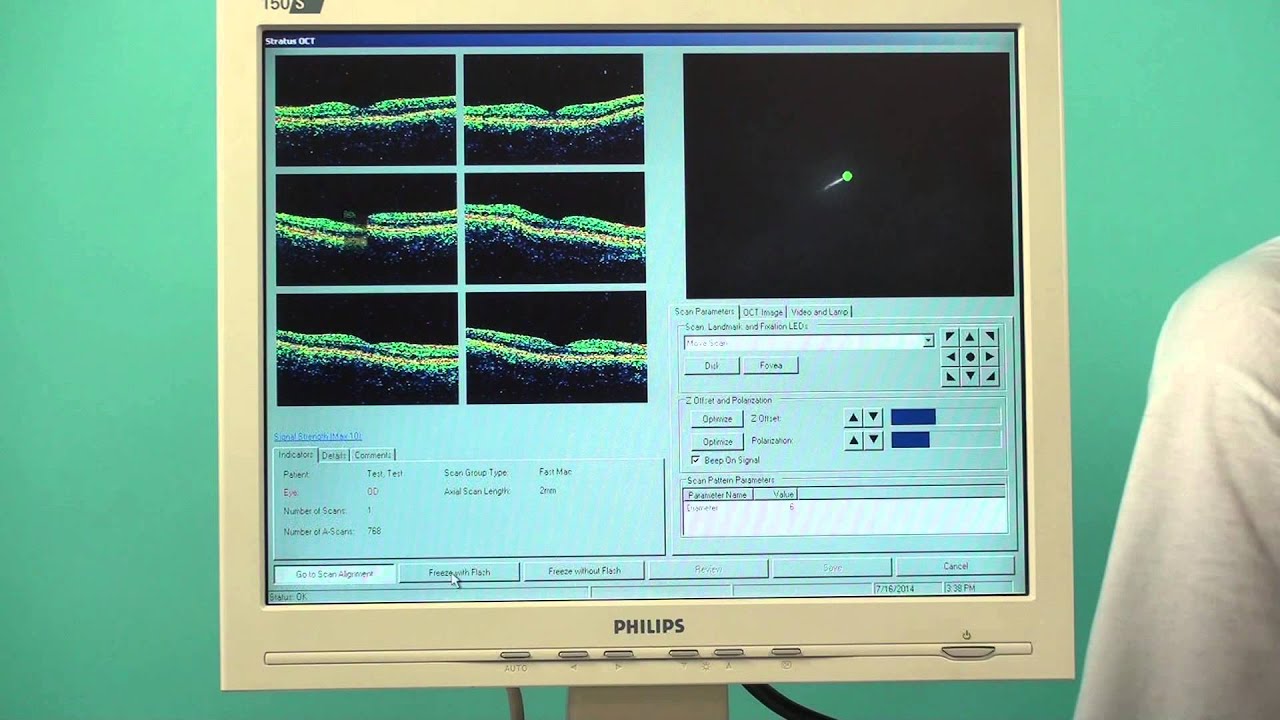Select the top-right OCT scan thumbnail

553,109
